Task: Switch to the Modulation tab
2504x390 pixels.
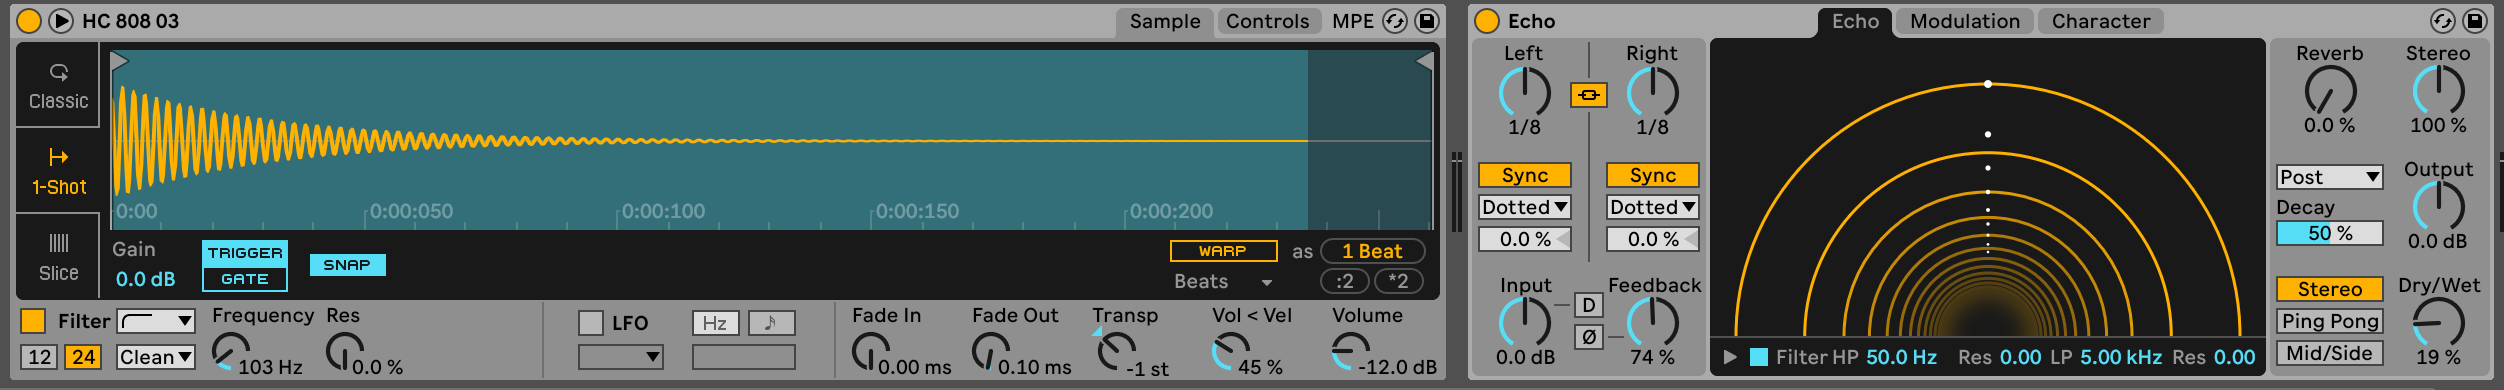Action: pyautogui.click(x=1965, y=22)
